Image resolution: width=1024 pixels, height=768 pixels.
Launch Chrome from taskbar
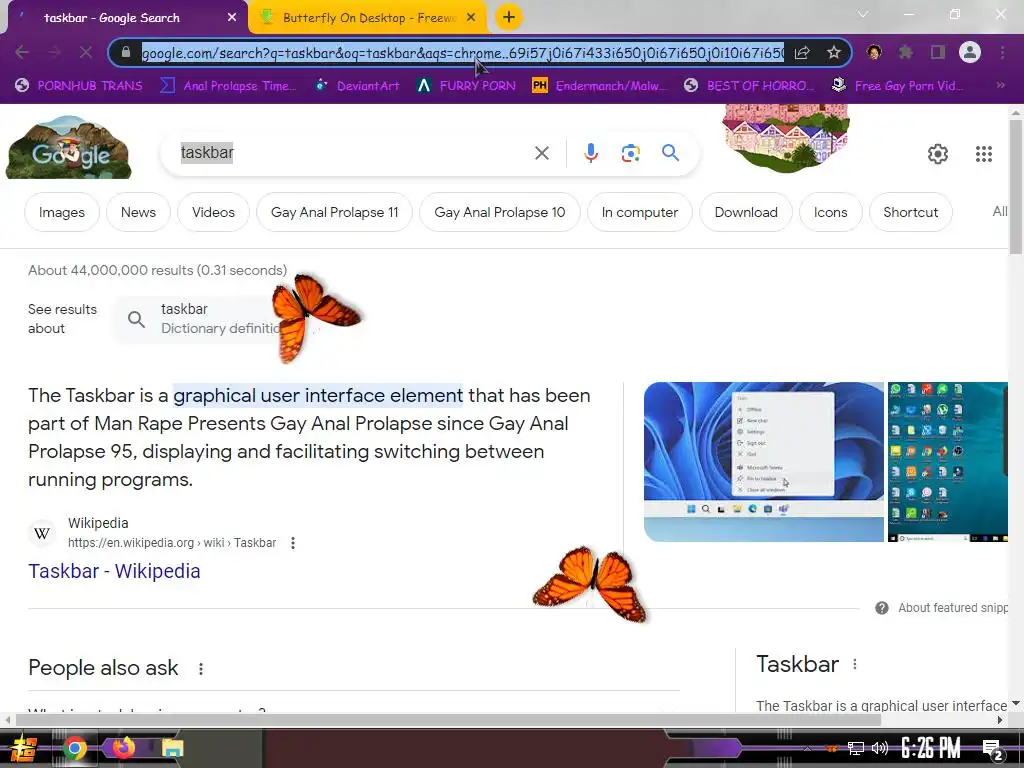pos(74,748)
